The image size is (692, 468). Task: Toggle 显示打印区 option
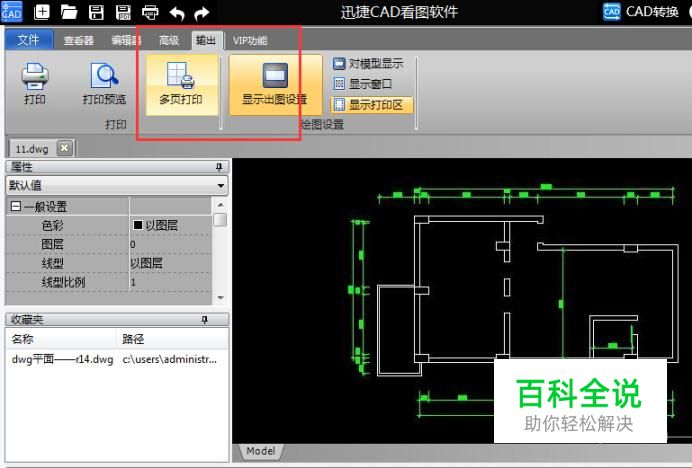tap(372, 105)
